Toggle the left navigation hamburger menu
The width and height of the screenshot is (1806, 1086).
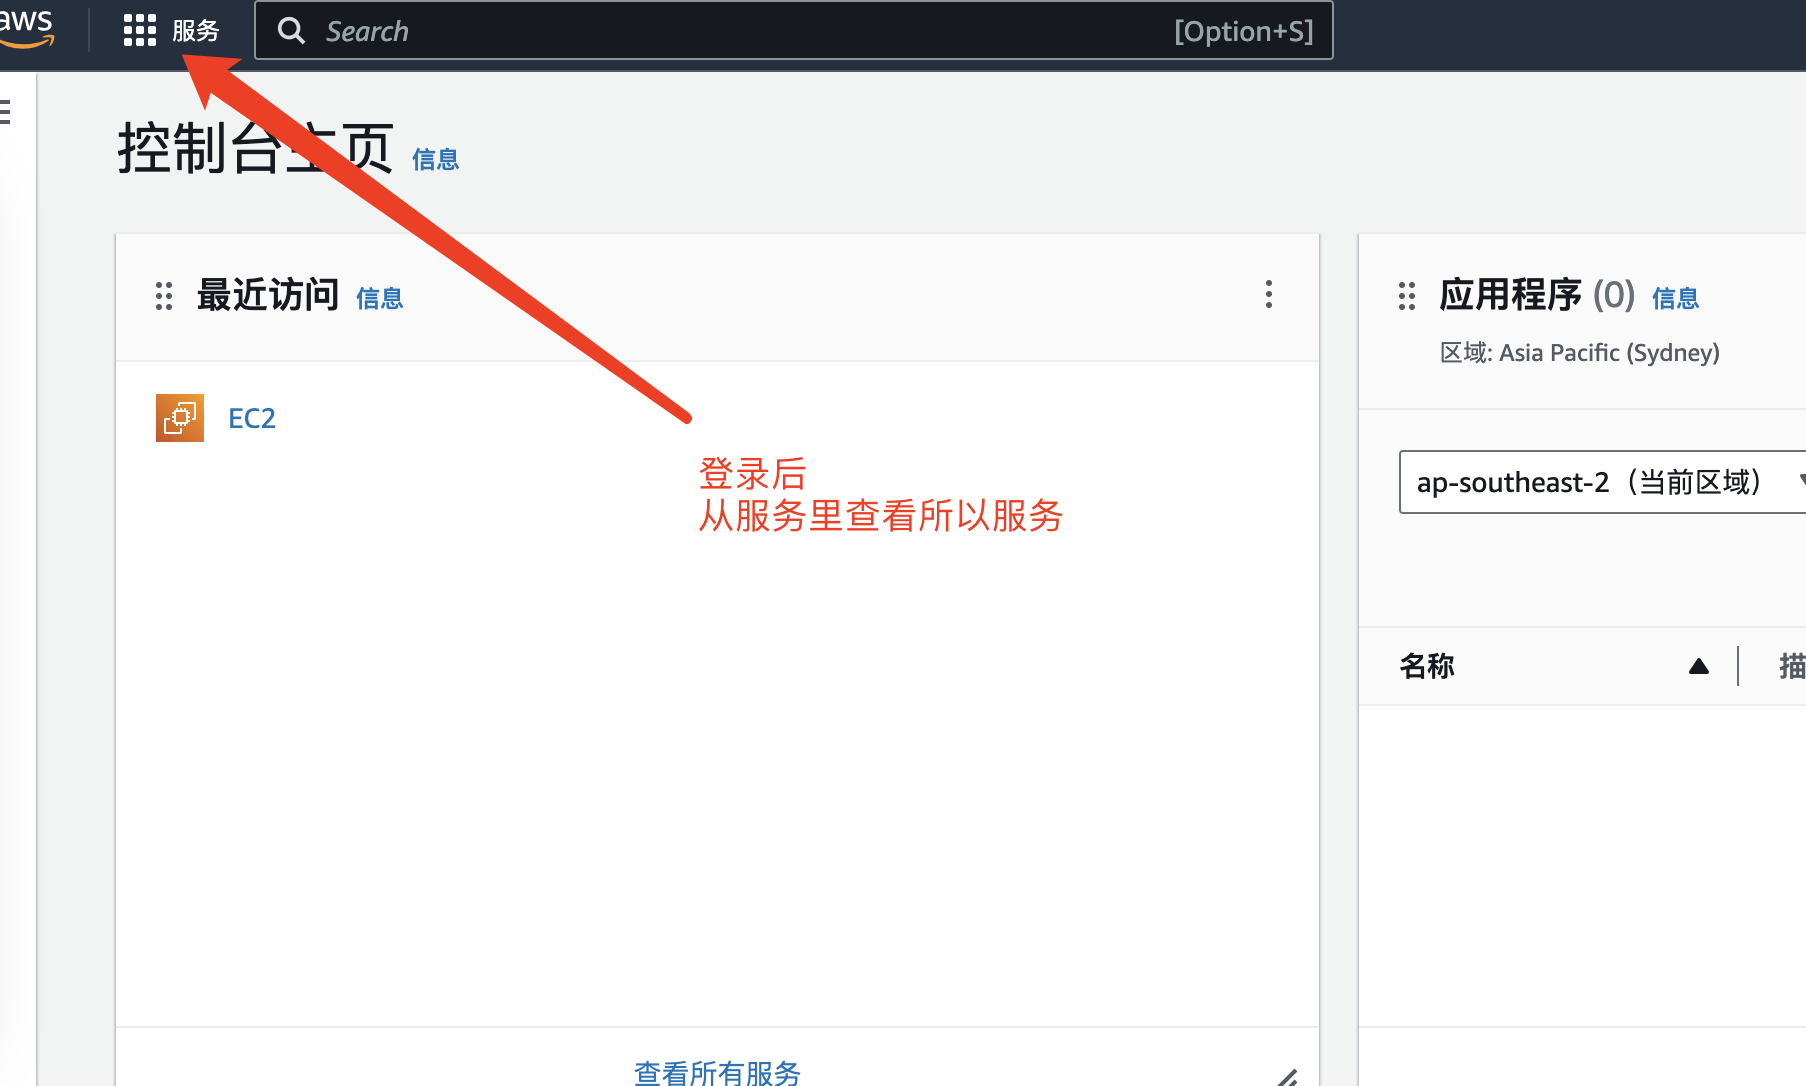pos(5,112)
